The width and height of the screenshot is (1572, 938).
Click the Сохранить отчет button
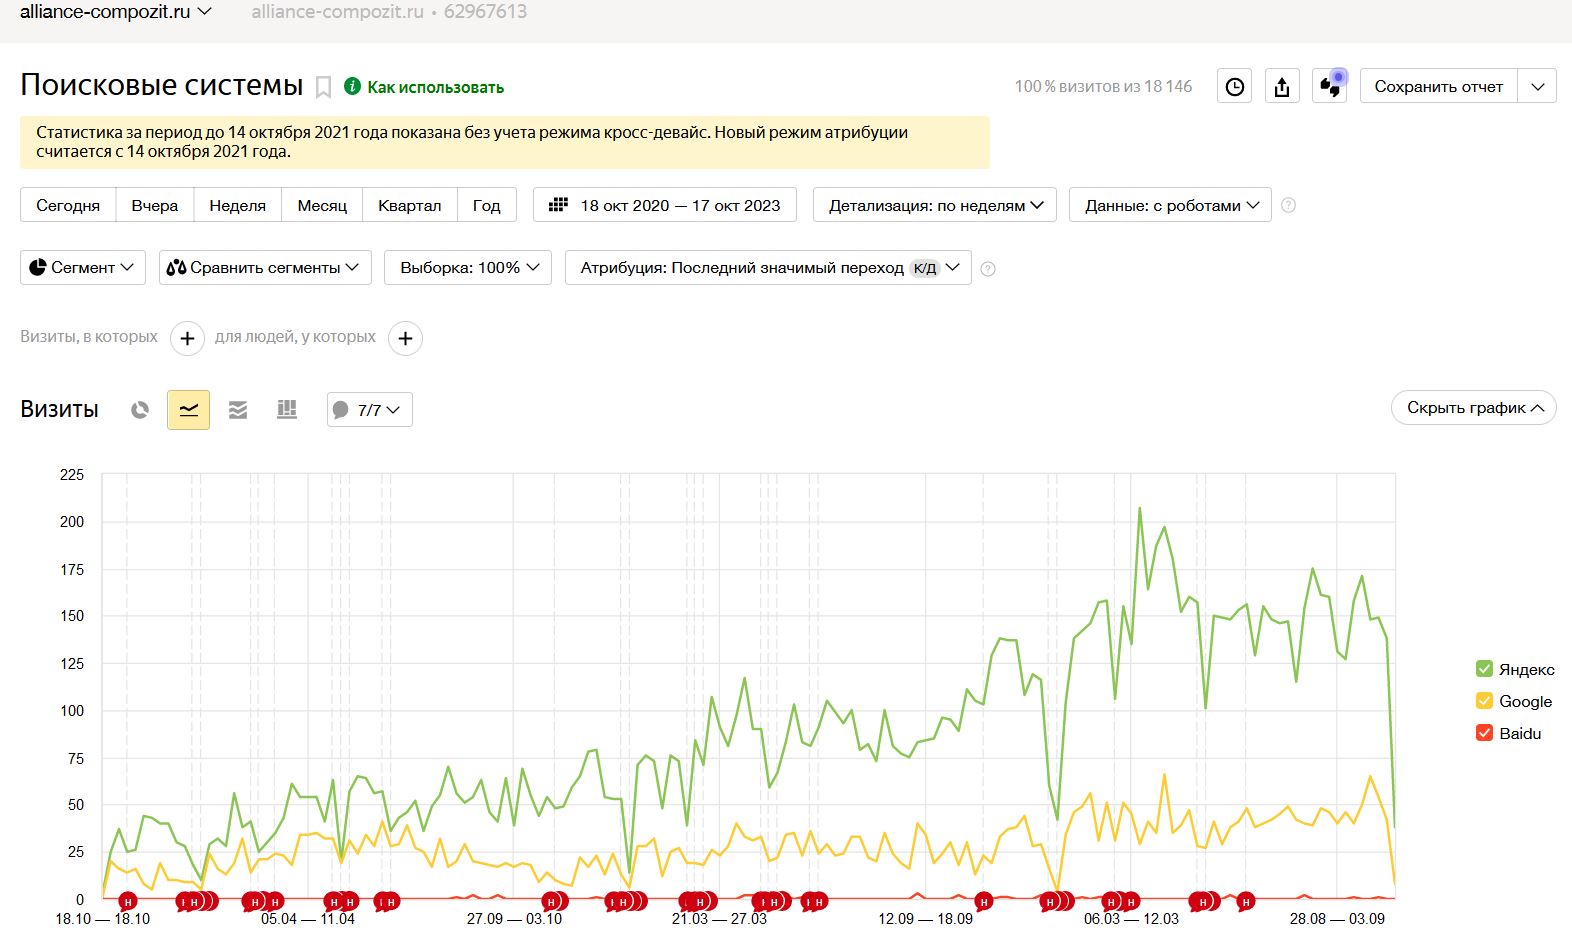pyautogui.click(x=1438, y=86)
